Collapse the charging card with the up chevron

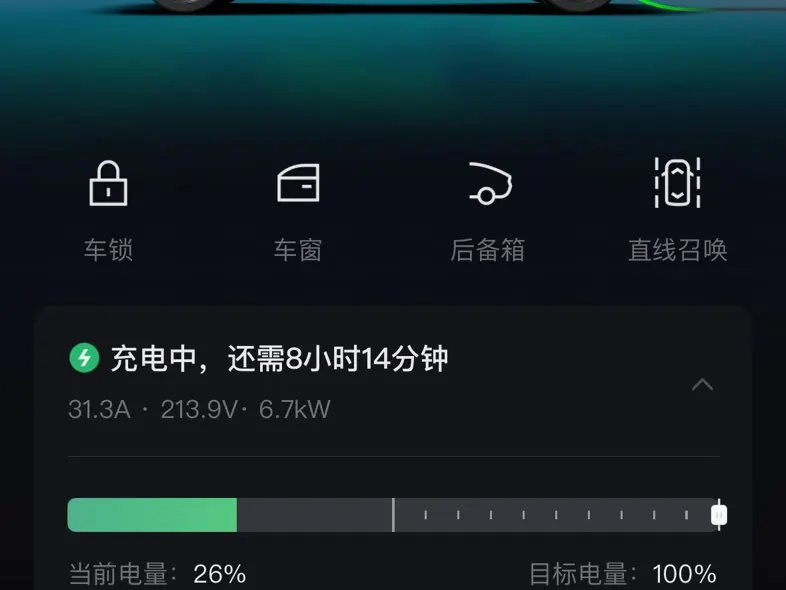click(x=702, y=385)
